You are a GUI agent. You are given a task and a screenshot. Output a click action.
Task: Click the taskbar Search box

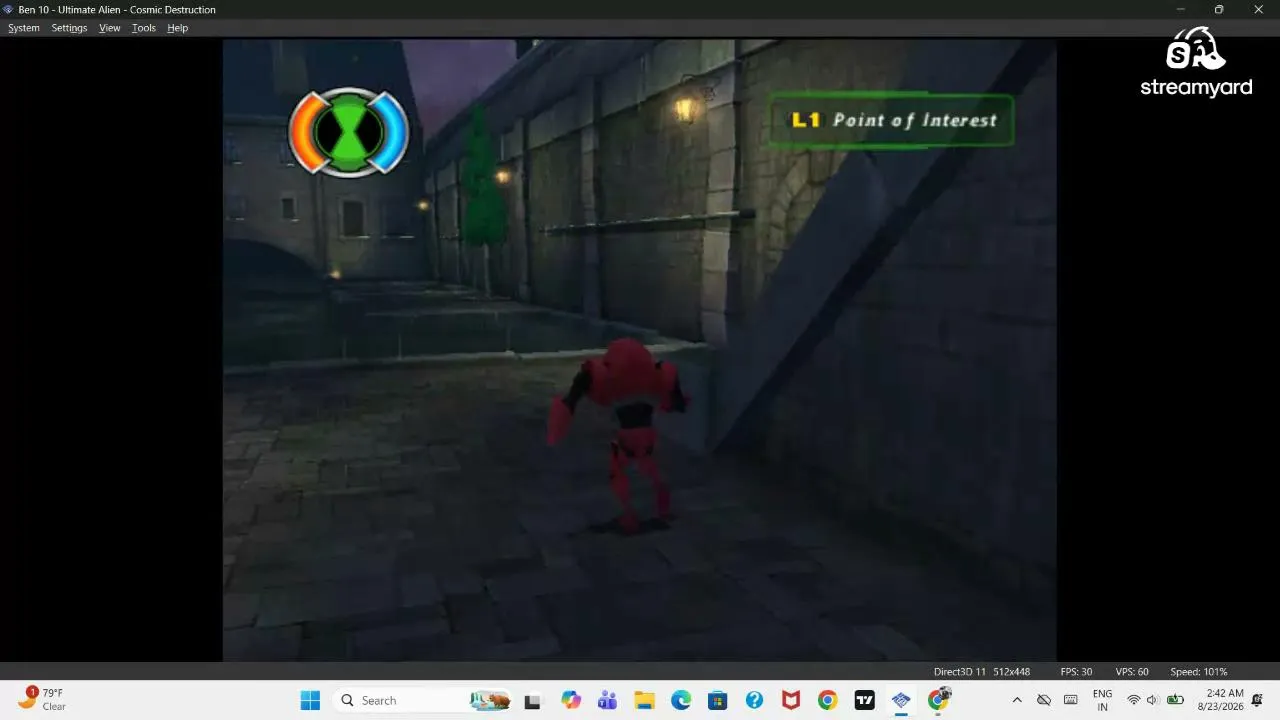(x=422, y=700)
